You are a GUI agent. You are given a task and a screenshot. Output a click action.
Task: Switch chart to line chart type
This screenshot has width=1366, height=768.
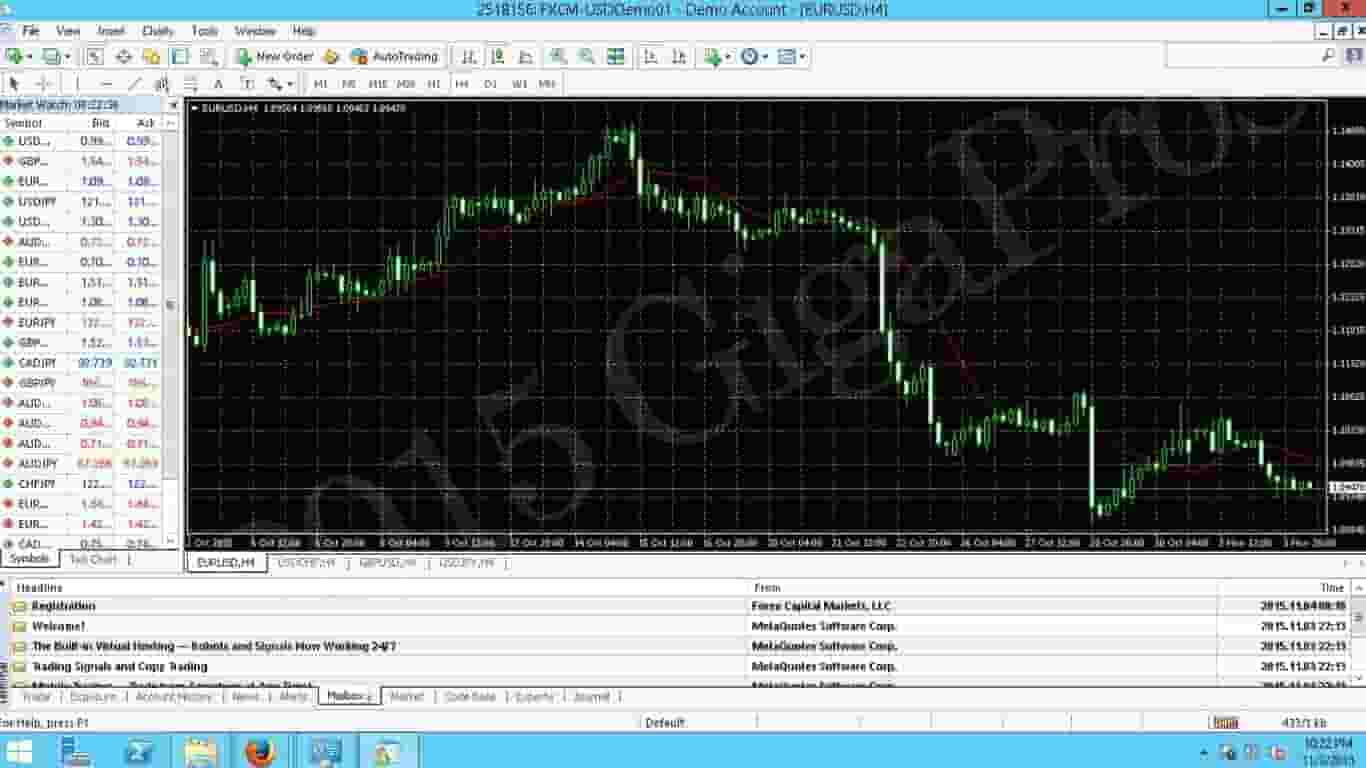coord(526,57)
